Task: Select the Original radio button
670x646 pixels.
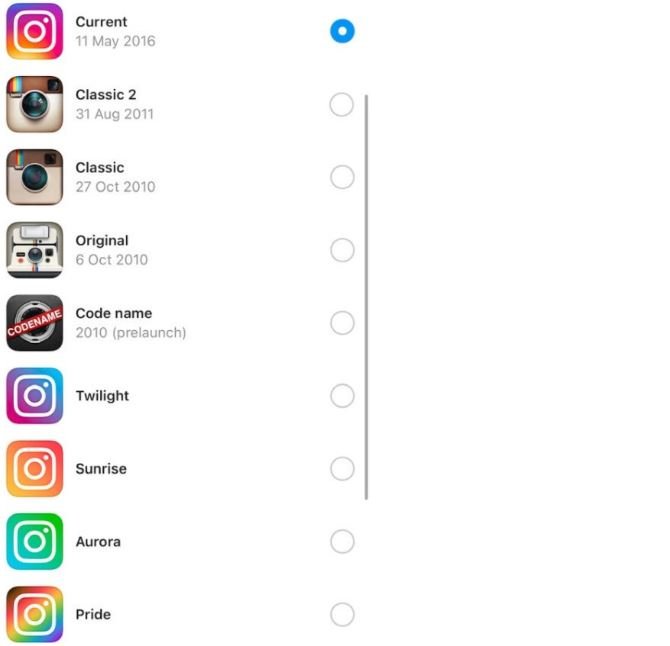Action: [x=342, y=250]
